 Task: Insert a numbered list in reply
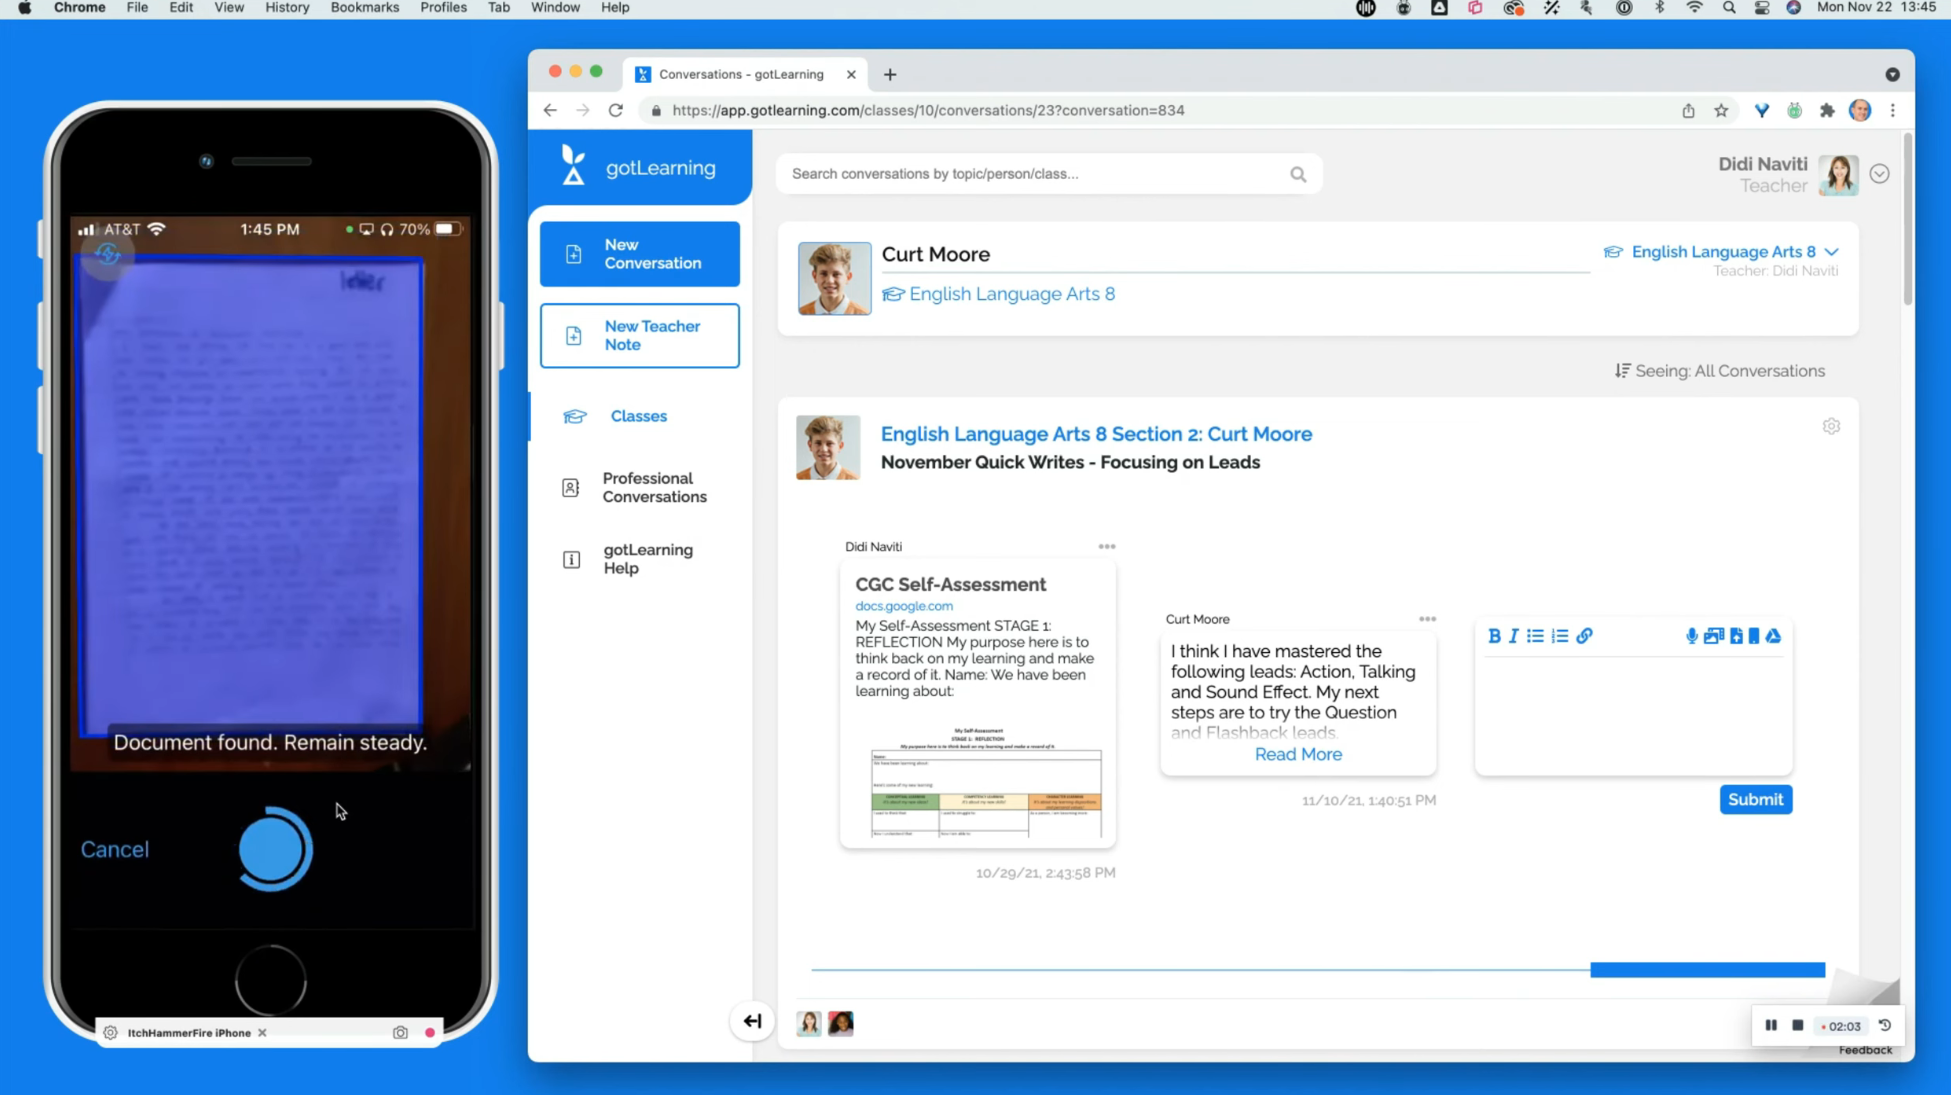click(1560, 636)
